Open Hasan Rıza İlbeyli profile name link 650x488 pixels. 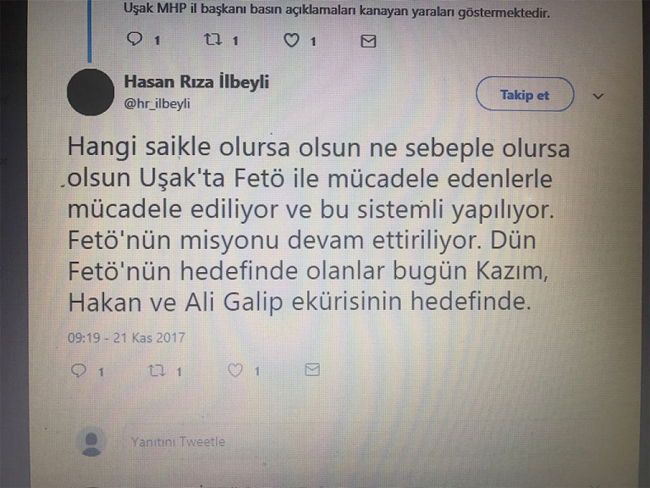click(196, 82)
